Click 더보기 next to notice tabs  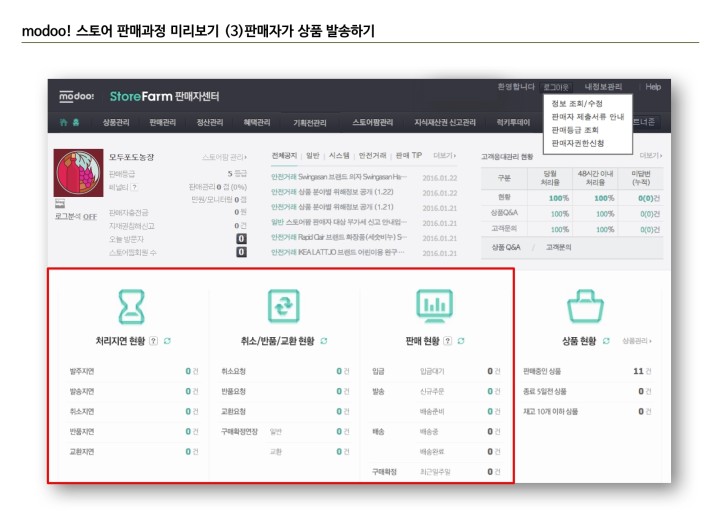pos(445,156)
